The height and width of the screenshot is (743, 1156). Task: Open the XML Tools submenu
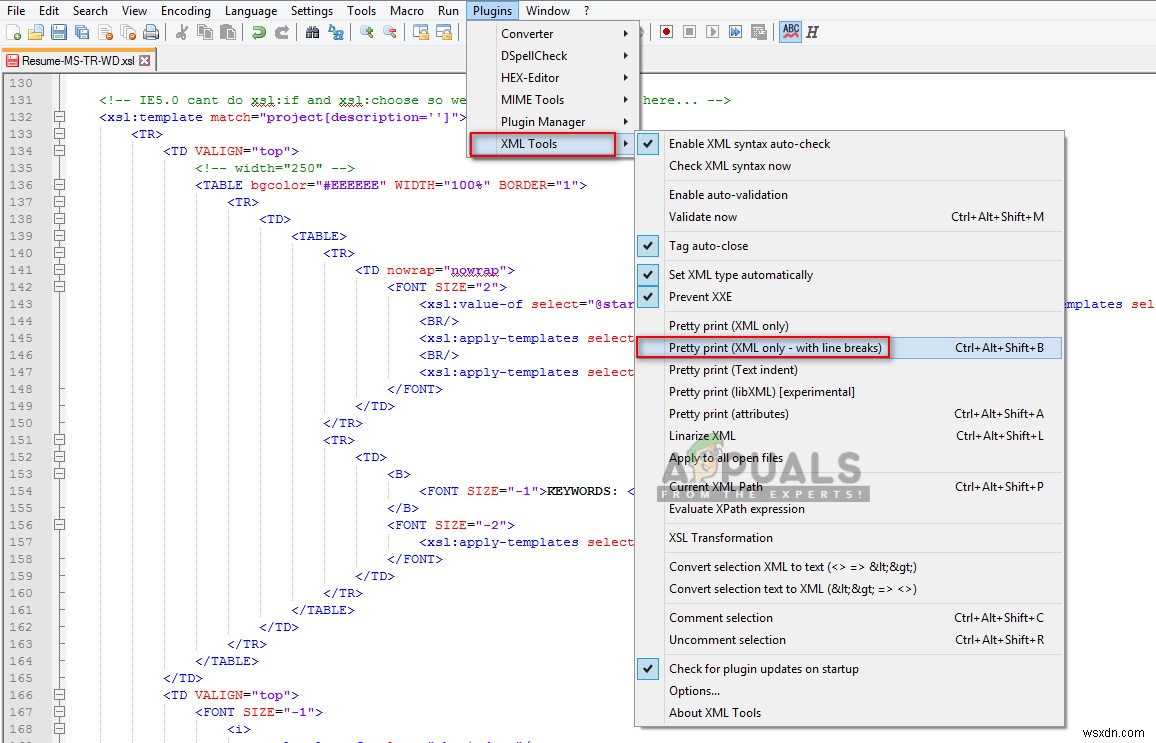click(553, 144)
